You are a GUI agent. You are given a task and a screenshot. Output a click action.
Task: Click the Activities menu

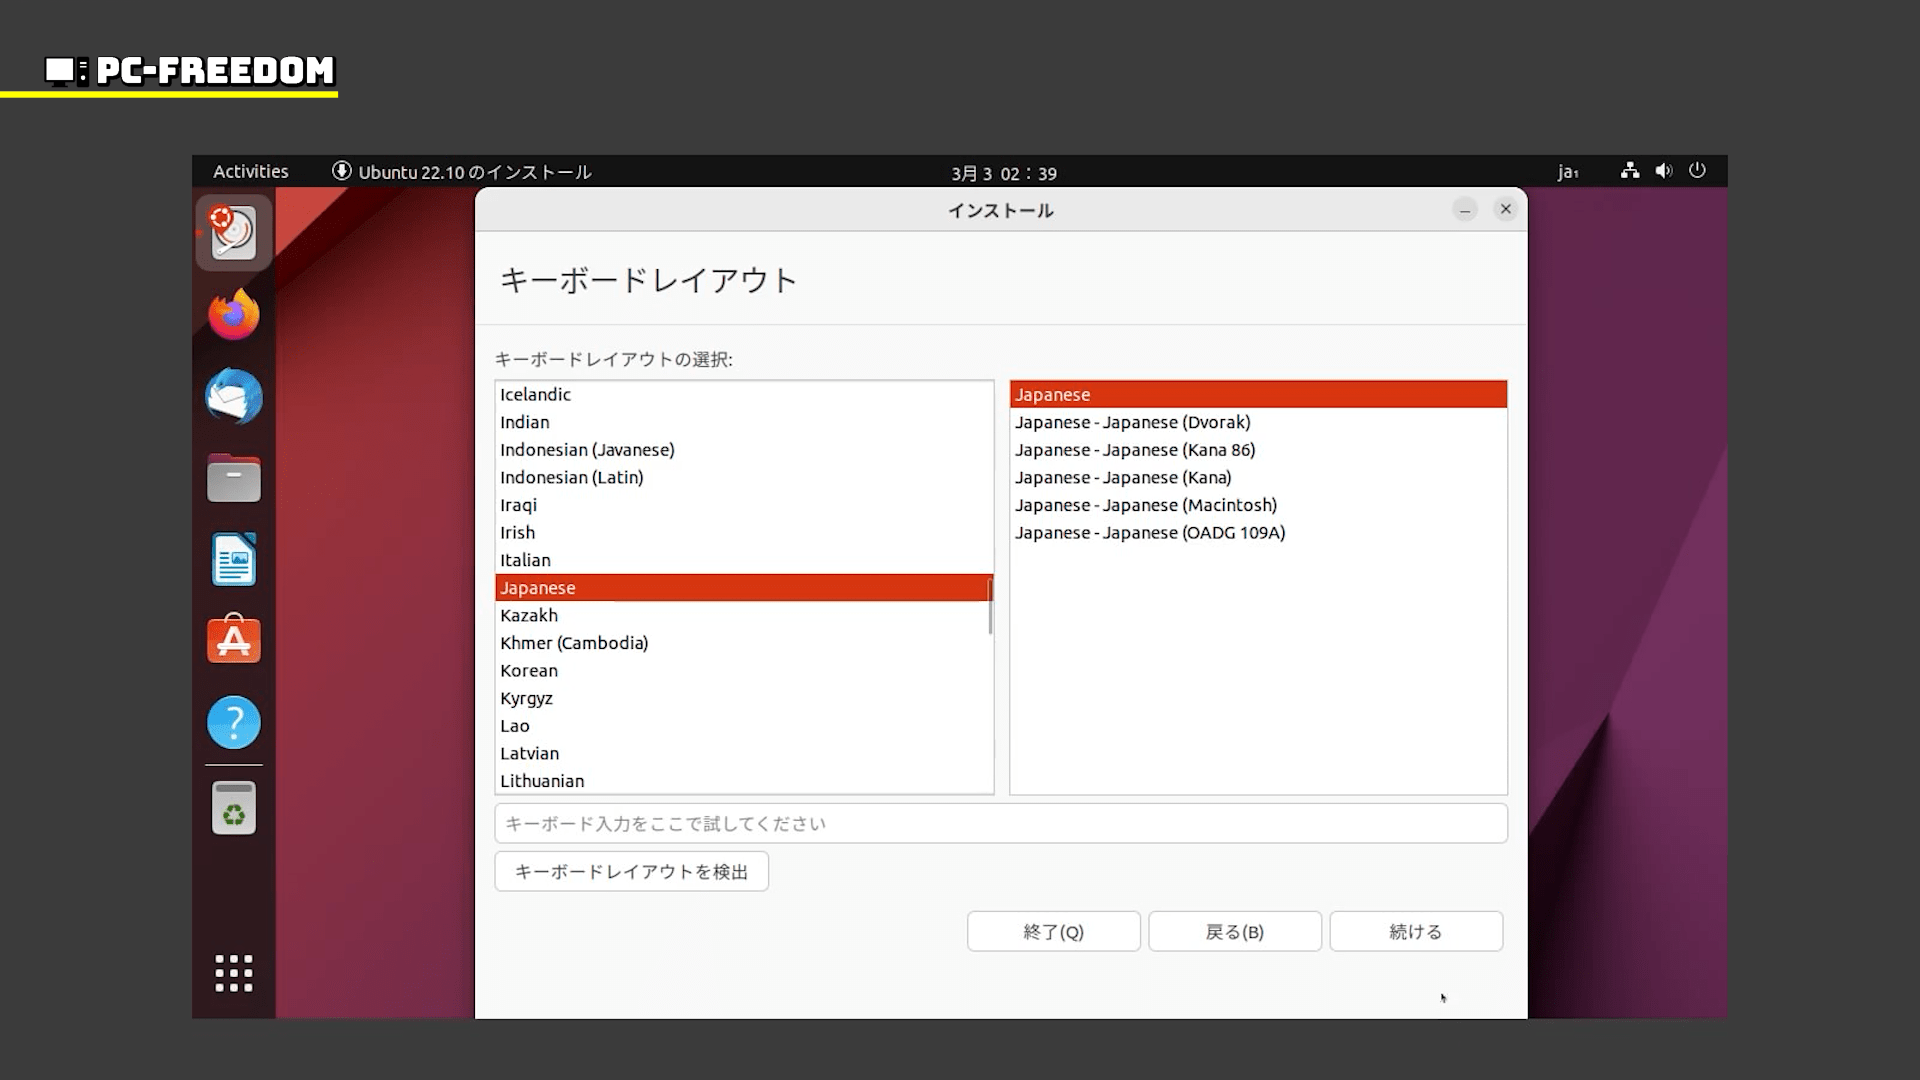pos(250,172)
